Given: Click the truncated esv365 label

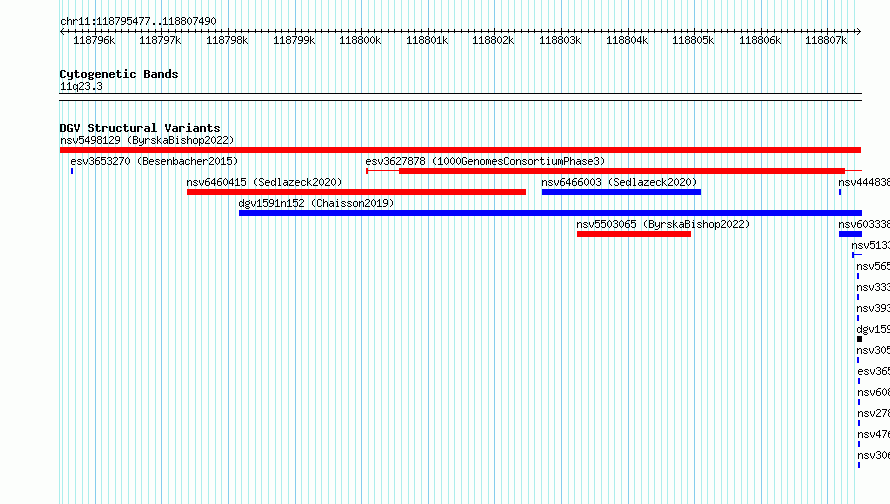Looking at the screenshot, I should pos(874,371).
